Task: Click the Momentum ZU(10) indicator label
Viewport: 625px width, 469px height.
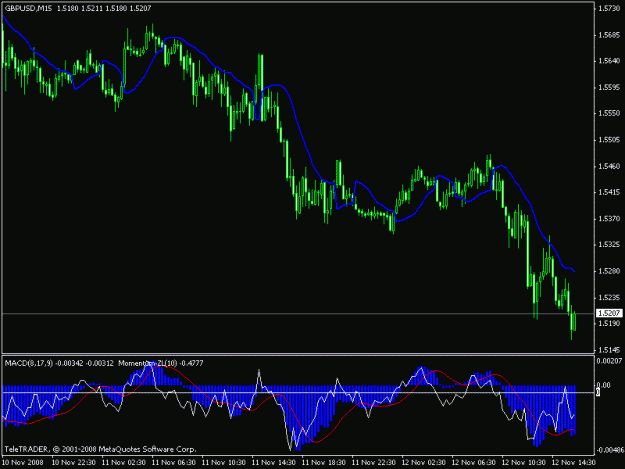Action: tap(148, 363)
